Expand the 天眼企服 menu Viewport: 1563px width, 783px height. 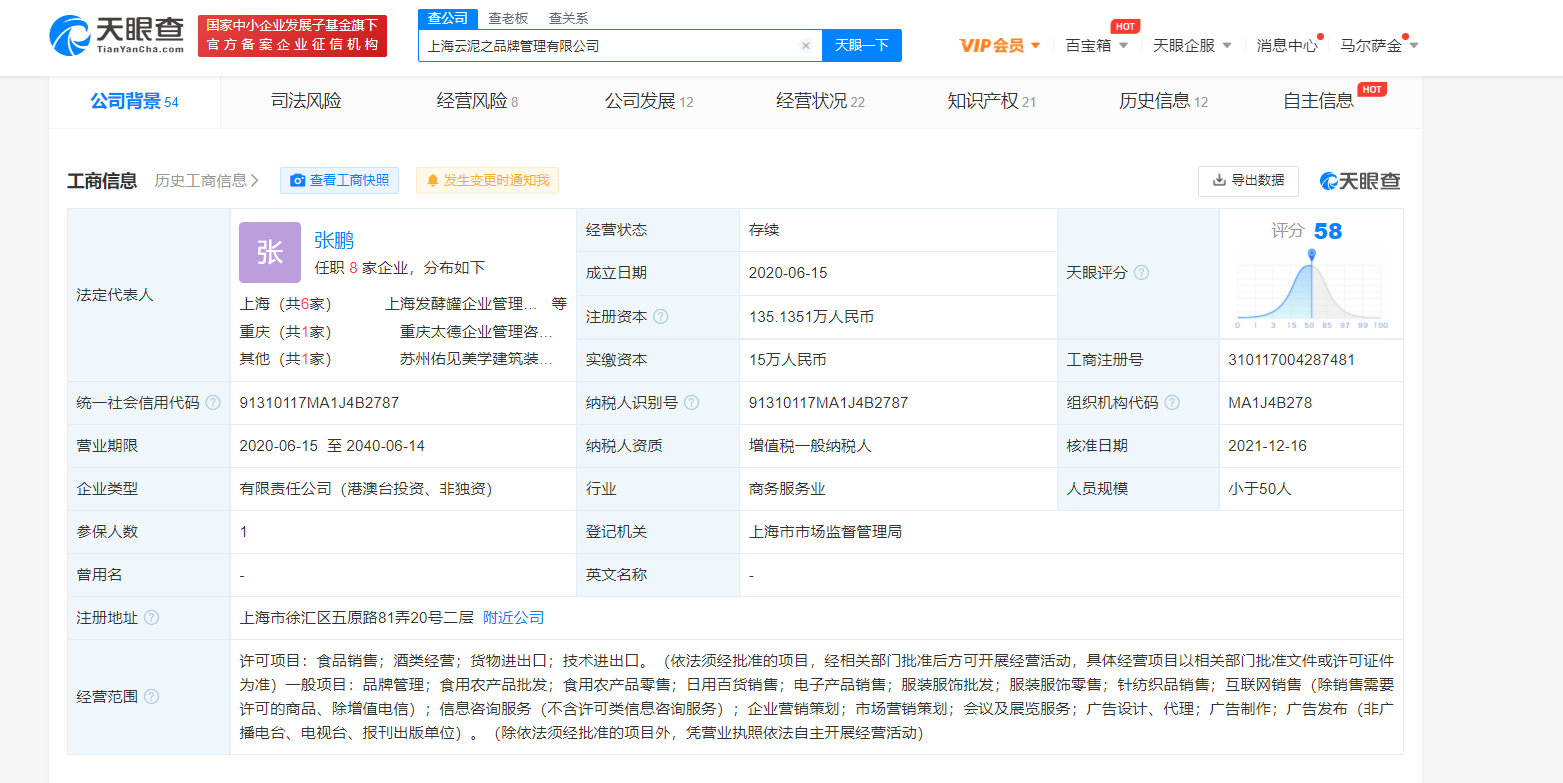click(1192, 45)
